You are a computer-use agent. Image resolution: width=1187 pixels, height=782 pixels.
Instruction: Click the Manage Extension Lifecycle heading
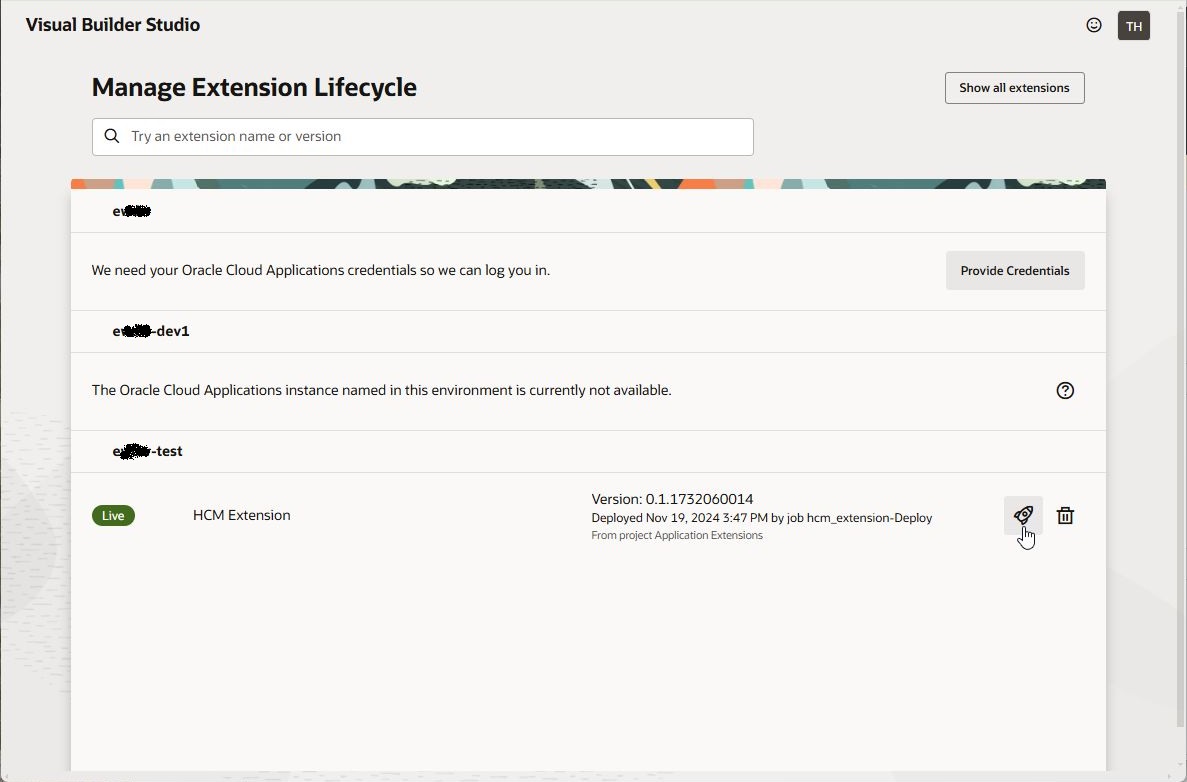254,87
